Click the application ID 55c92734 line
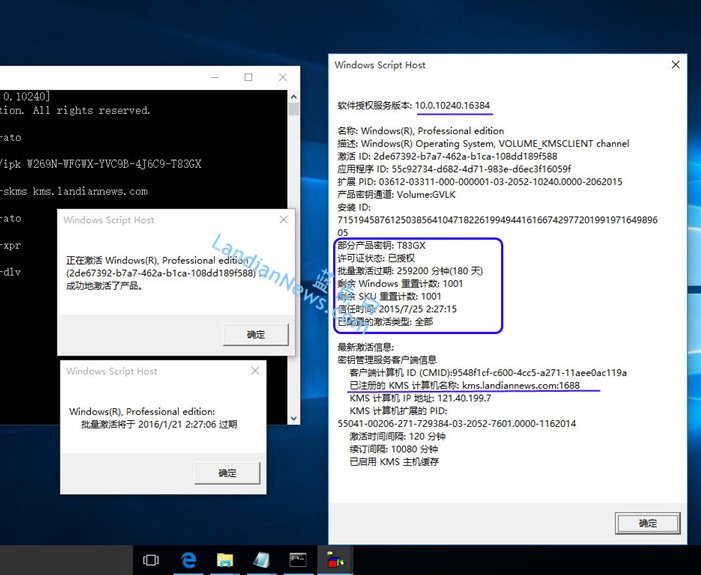Screen dimensions: 701x575 coord(454,169)
